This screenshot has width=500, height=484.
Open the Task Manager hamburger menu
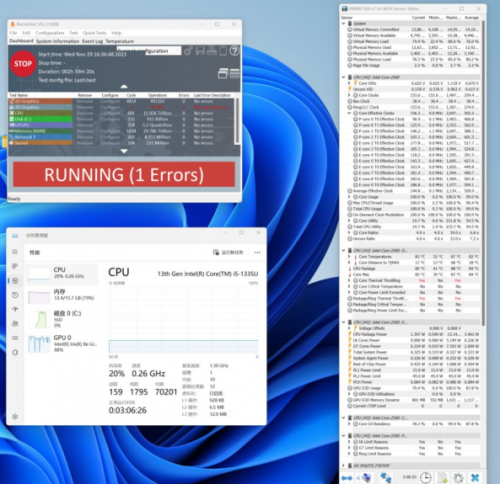tap(15, 252)
